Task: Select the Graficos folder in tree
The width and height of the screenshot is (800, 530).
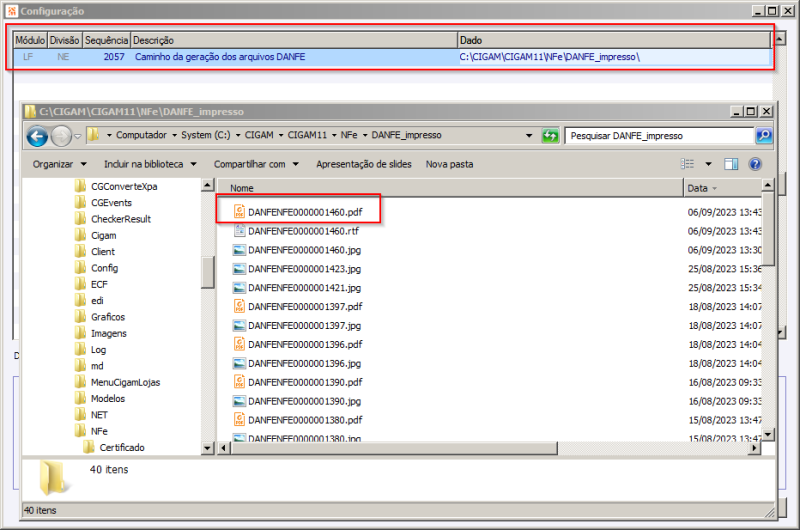Action: click(x=99, y=317)
